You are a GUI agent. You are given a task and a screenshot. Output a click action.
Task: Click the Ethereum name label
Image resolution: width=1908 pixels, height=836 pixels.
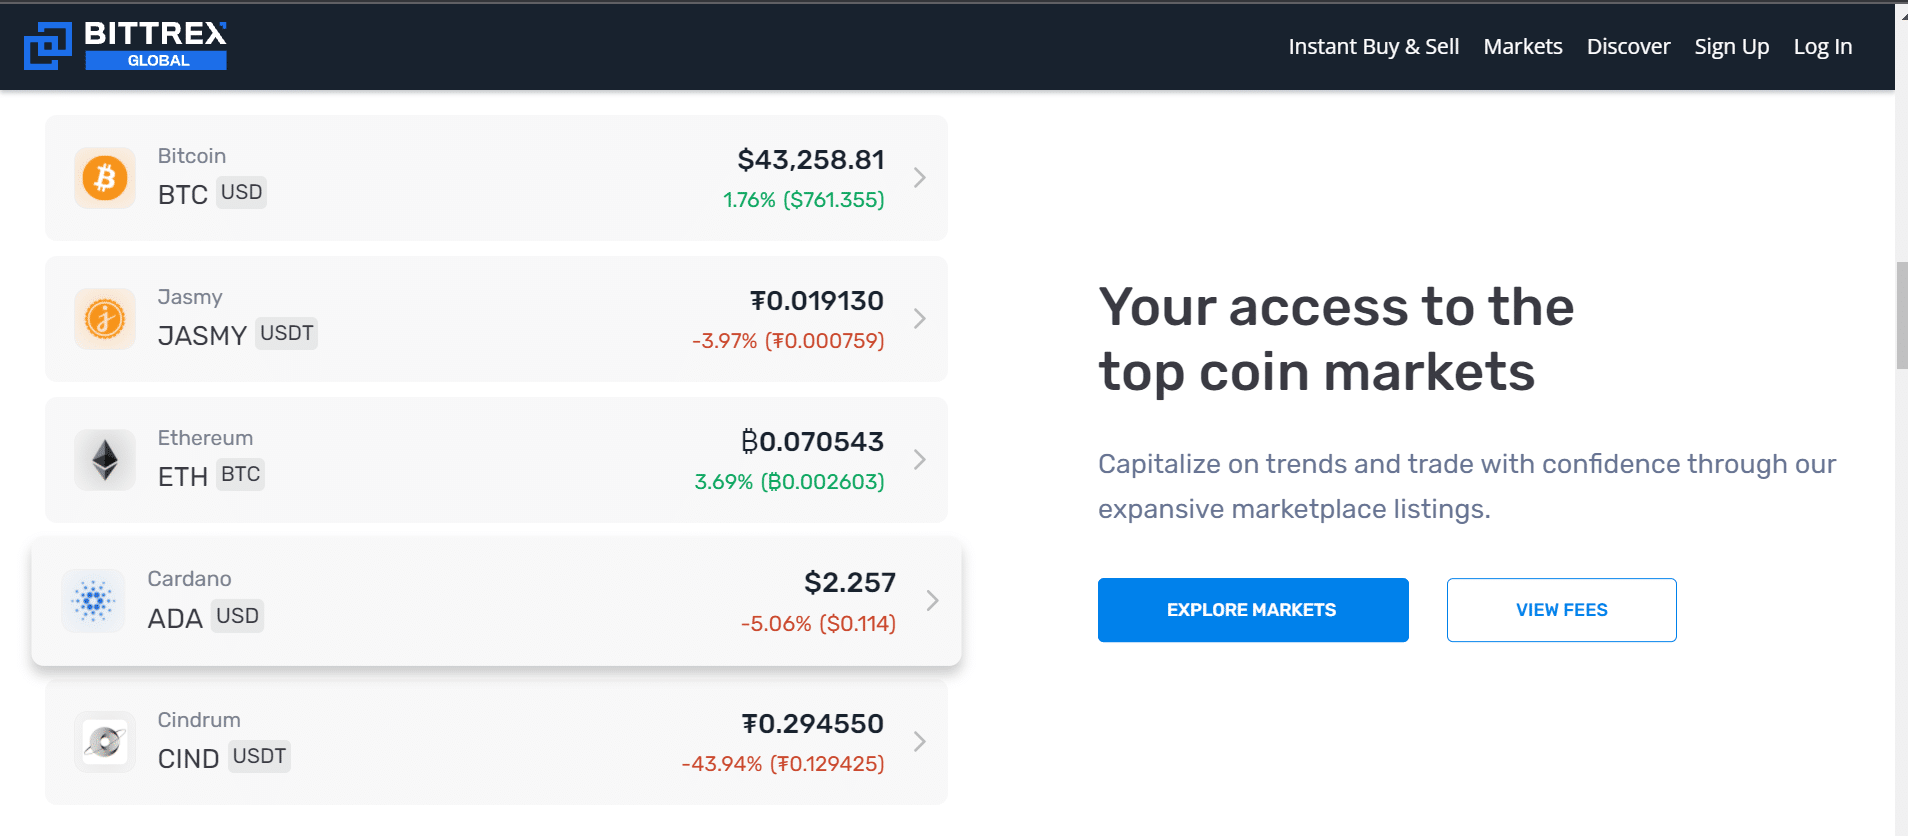205,438
